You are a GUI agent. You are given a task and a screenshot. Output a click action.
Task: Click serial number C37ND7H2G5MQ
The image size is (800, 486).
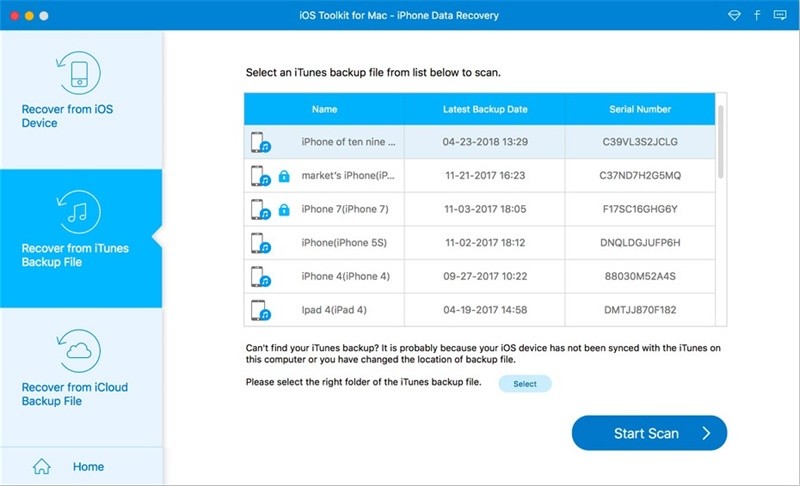[x=640, y=175]
